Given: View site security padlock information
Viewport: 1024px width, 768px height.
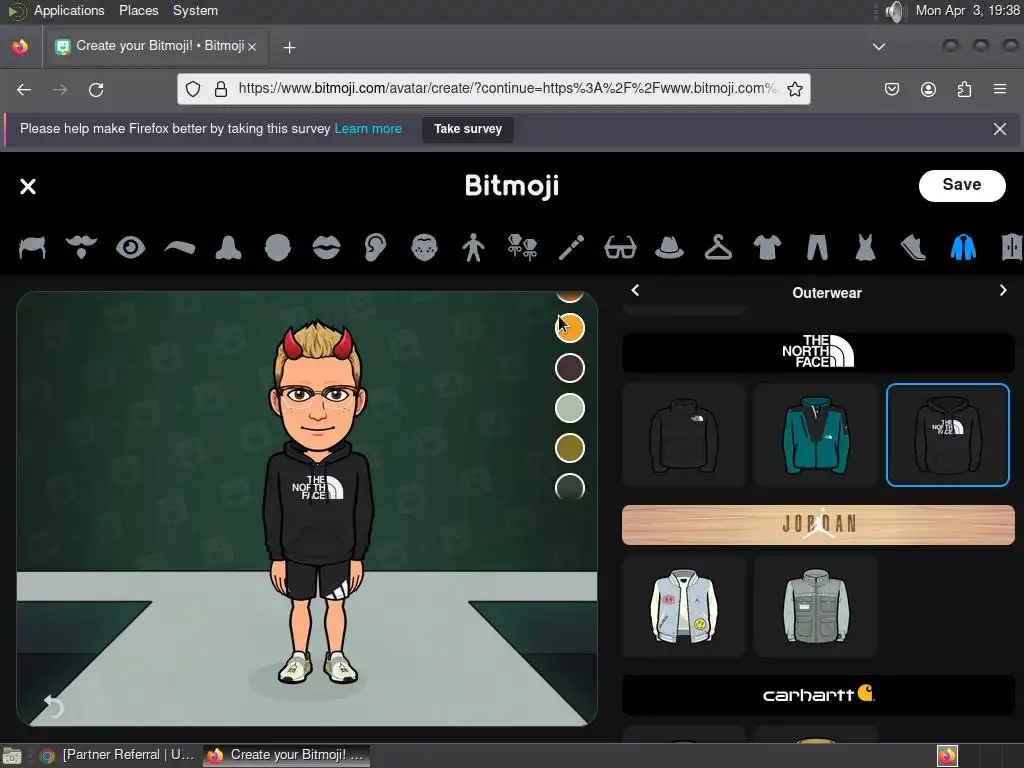Looking at the screenshot, I should click(221, 89).
